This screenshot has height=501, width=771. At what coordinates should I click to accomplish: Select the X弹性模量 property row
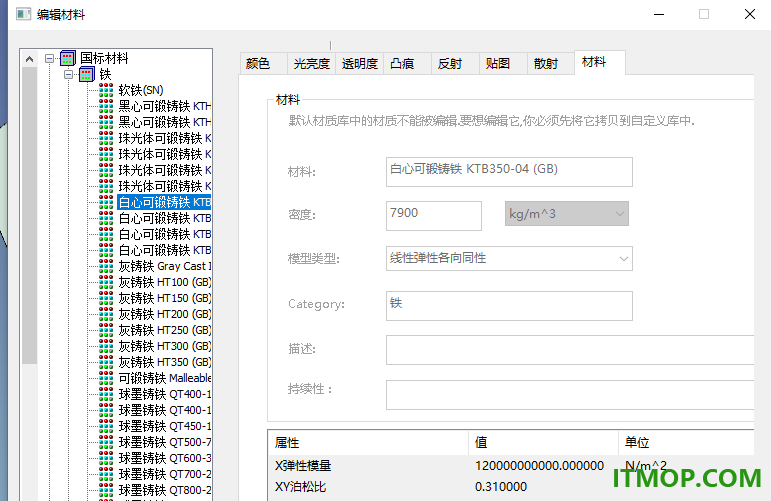point(511,466)
